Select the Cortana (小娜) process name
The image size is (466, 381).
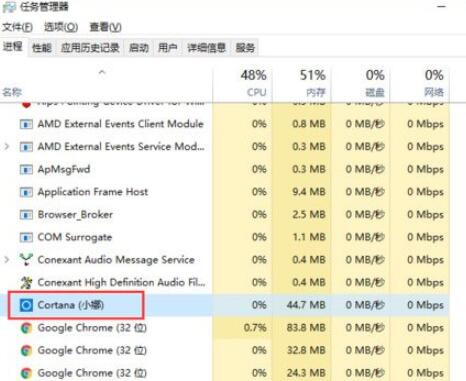tap(71, 305)
